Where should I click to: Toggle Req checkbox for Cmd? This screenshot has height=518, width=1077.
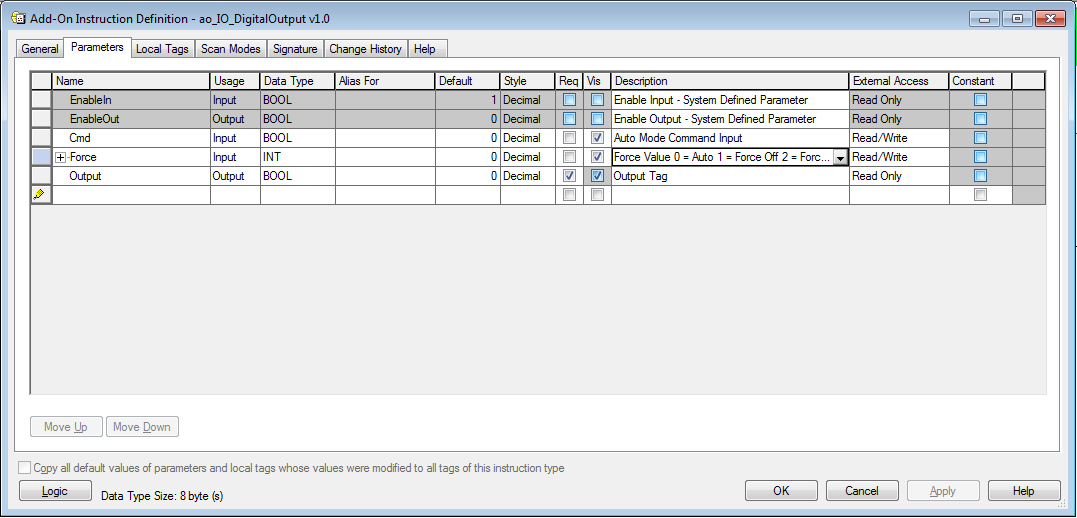click(569, 137)
